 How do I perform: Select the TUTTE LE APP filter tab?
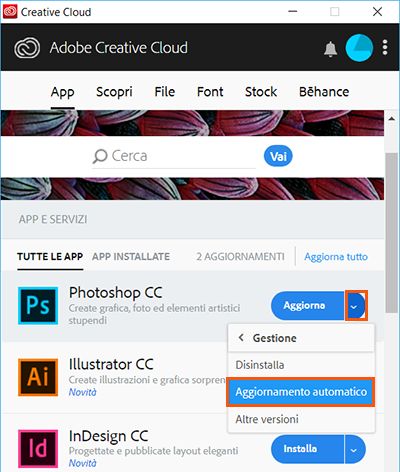50,256
